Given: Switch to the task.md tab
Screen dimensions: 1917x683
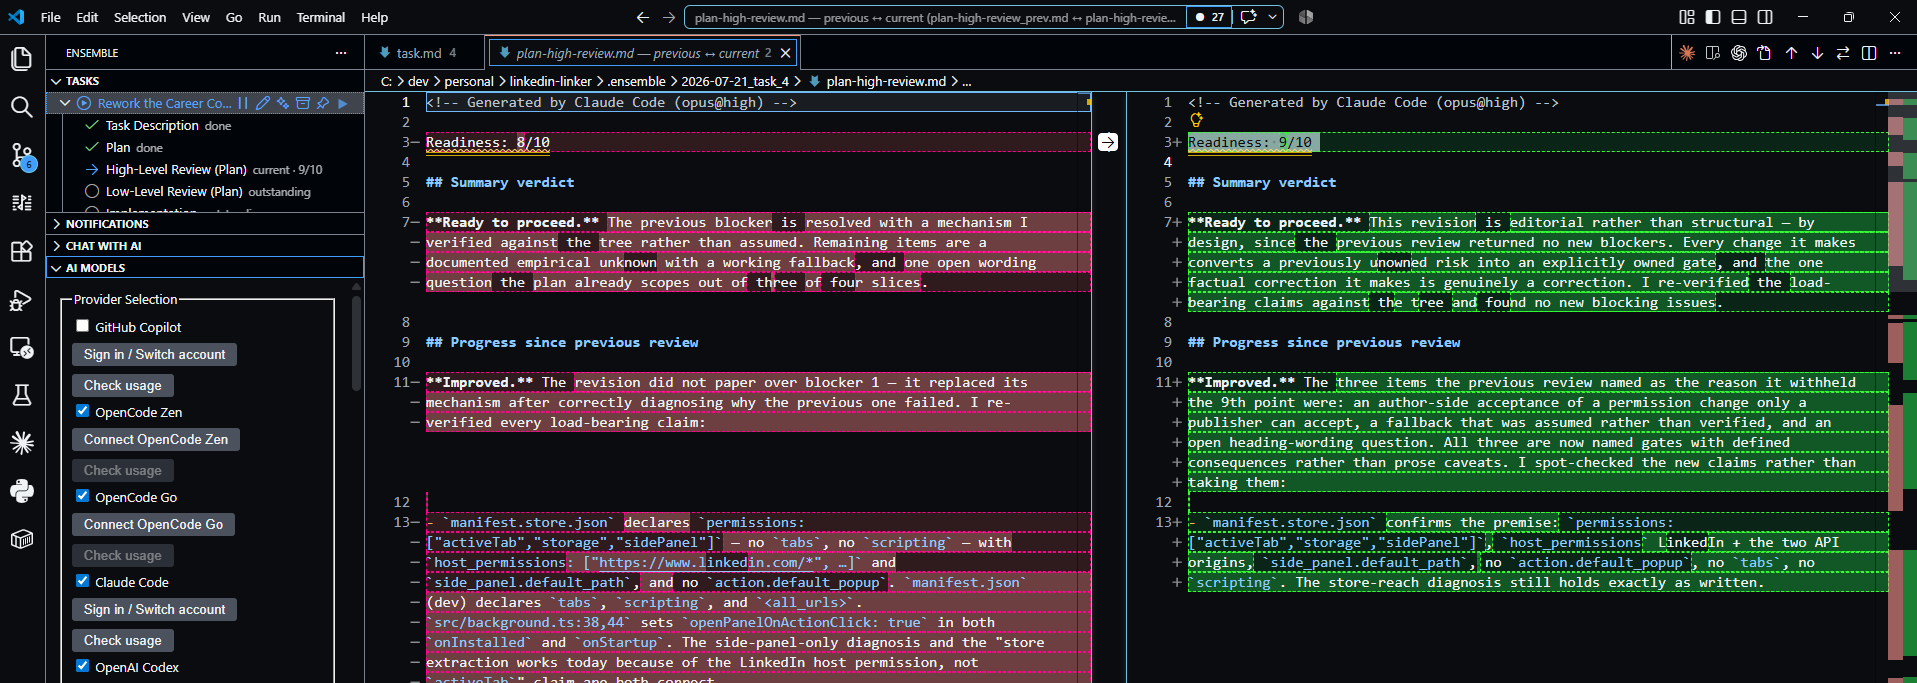Looking at the screenshot, I should pos(420,53).
